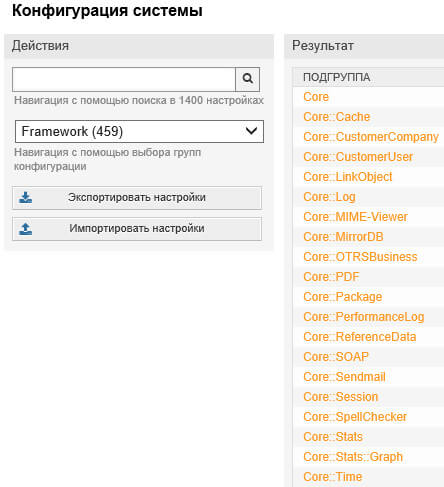
Task: Open Core::Stats::Graph subgroup
Action: pyautogui.click(x=353, y=457)
